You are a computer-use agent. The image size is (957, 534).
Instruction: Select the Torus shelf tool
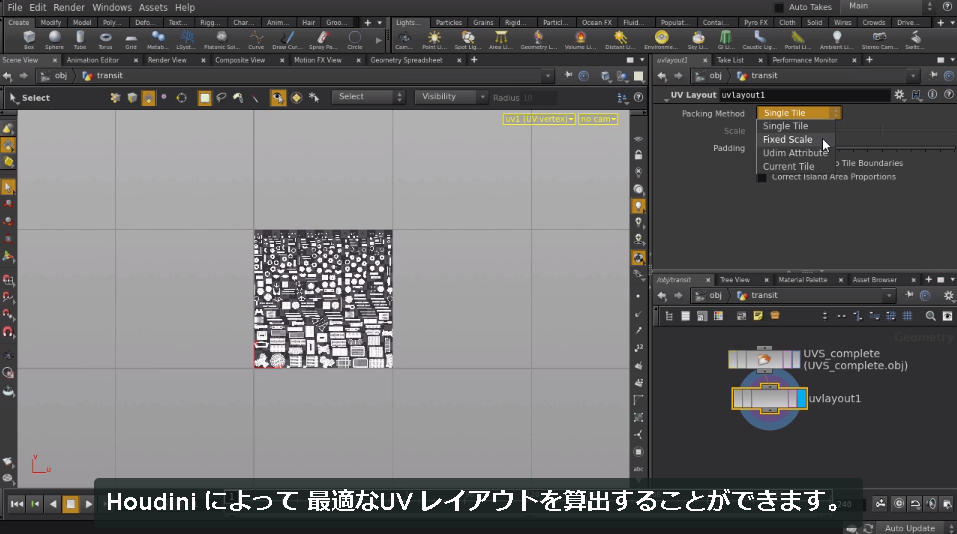click(105, 40)
